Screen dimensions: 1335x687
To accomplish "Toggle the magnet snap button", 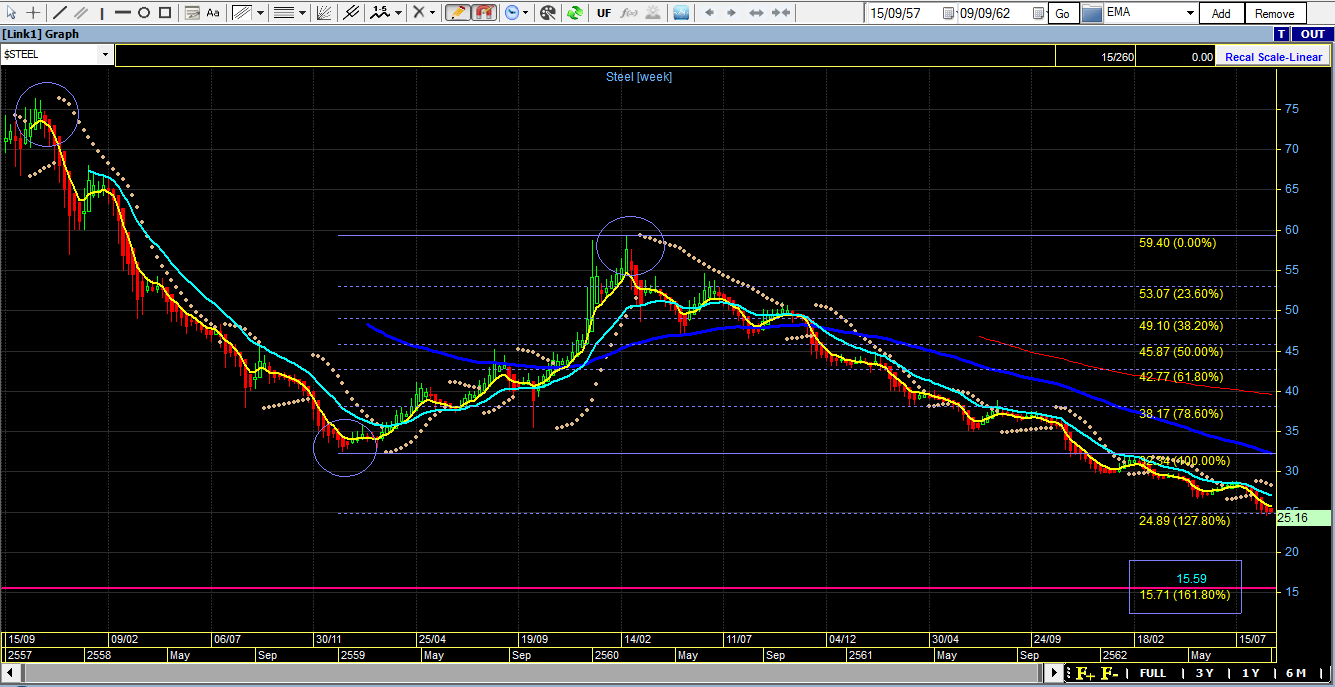I will point(483,13).
